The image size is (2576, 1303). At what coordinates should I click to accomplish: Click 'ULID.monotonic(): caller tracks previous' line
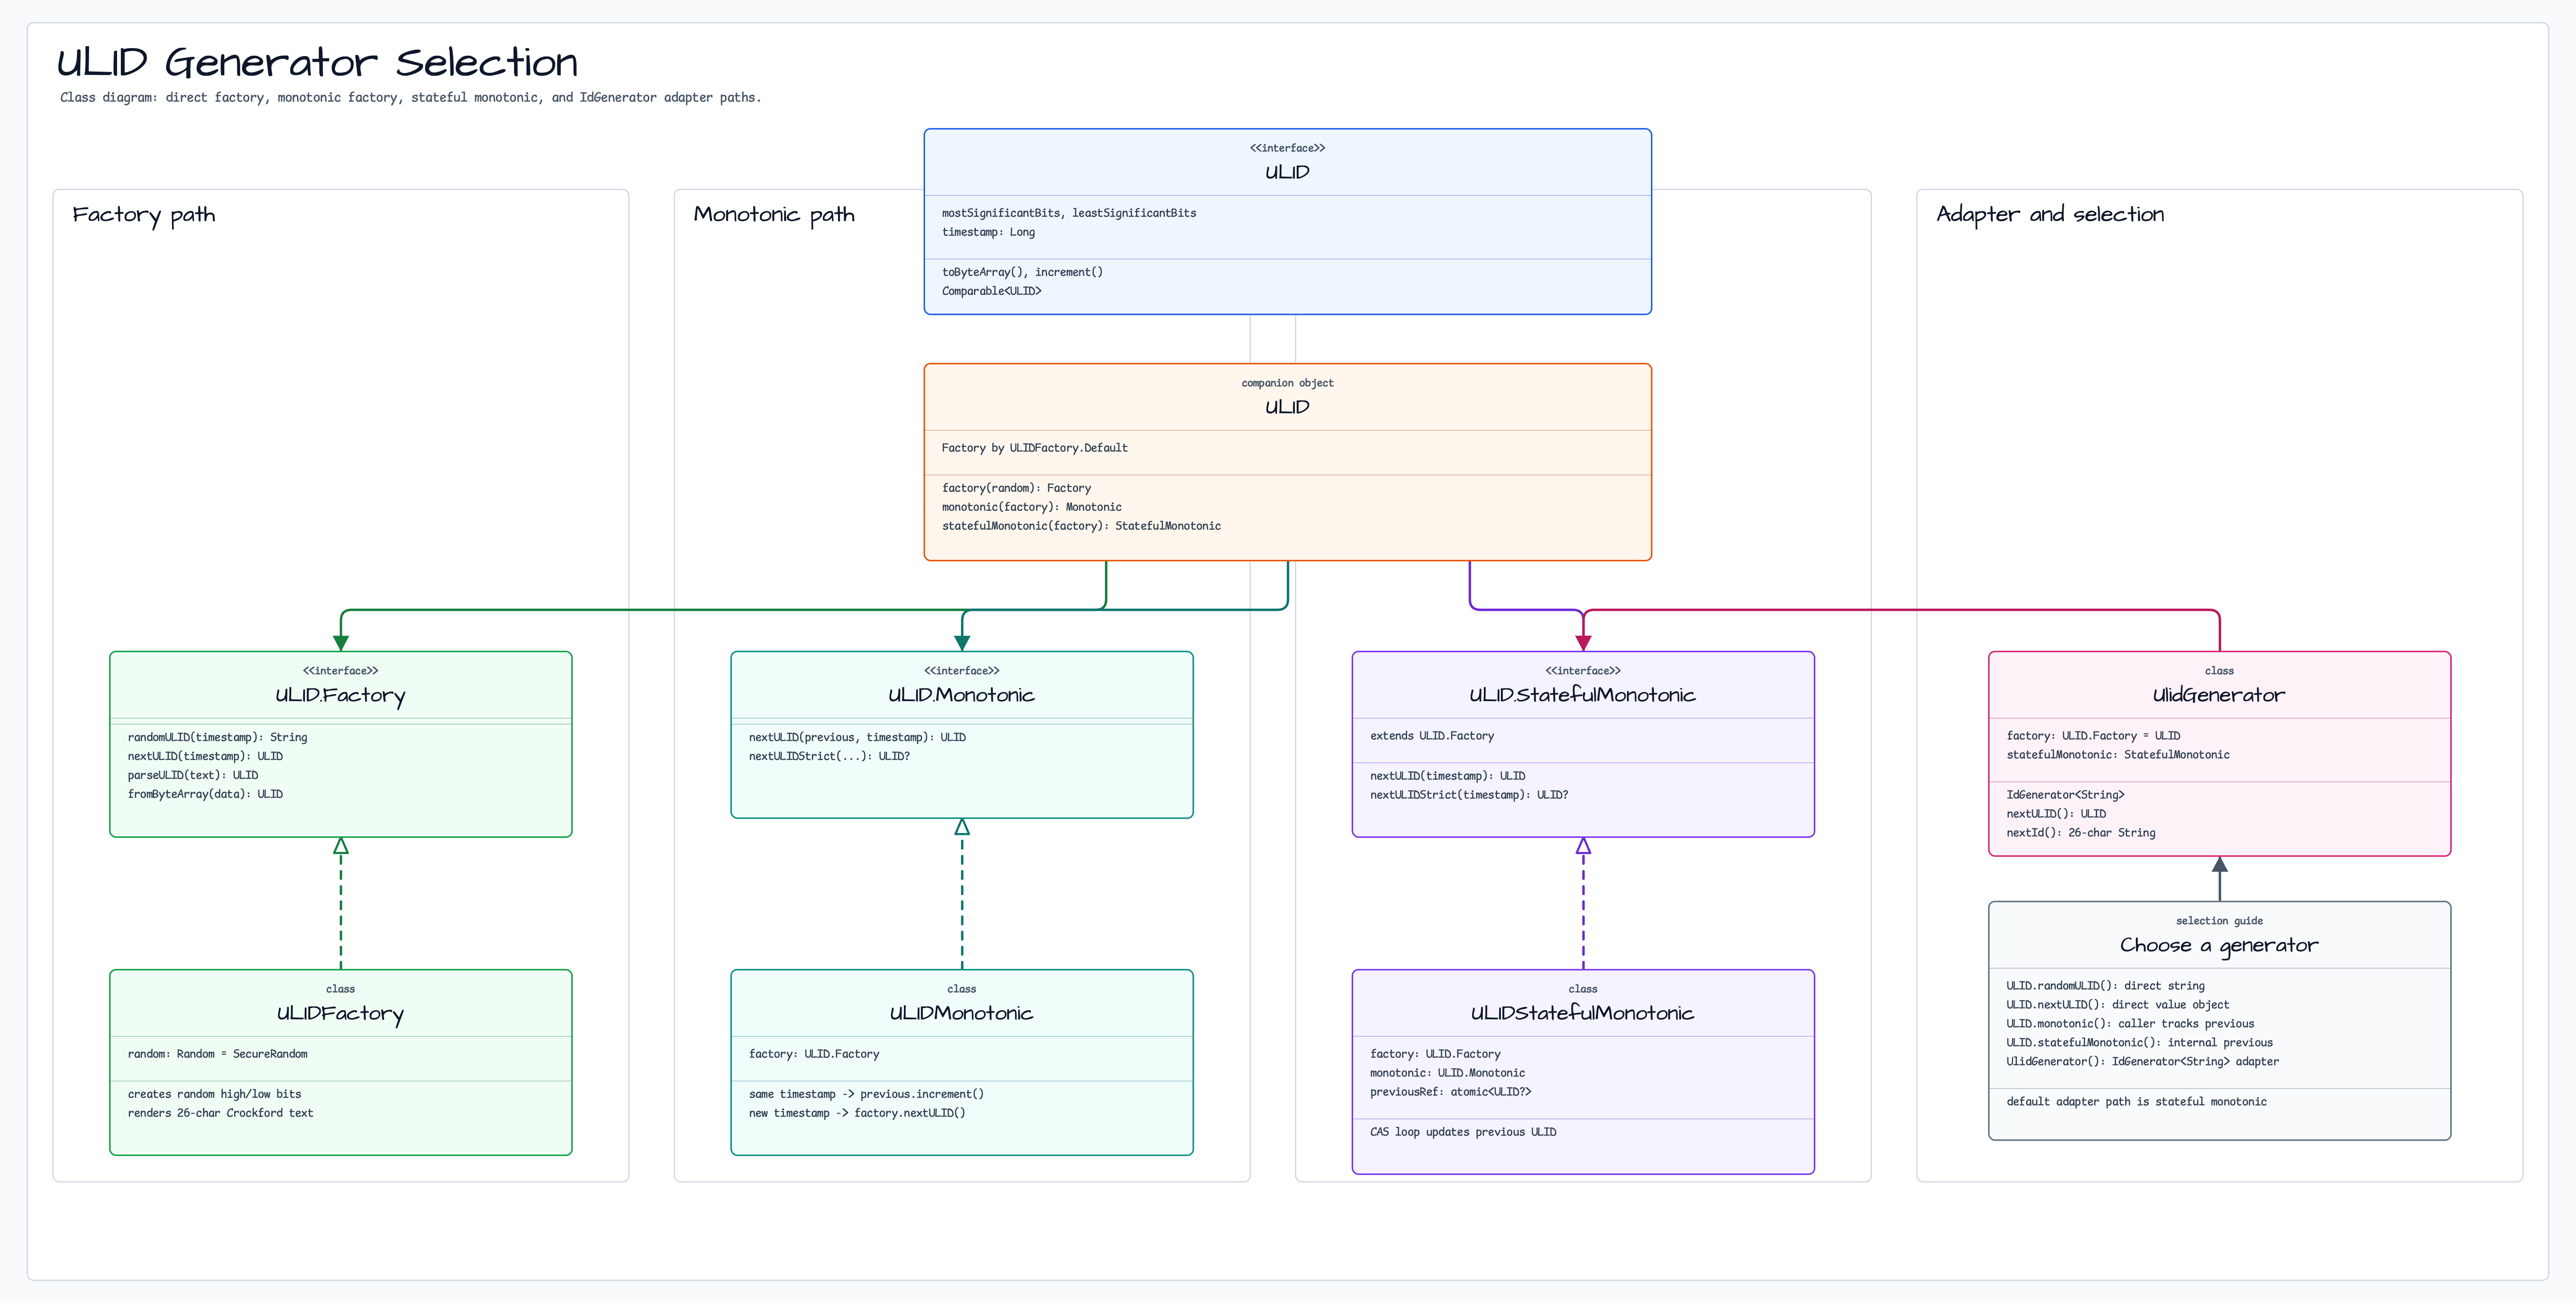(x=2130, y=1024)
